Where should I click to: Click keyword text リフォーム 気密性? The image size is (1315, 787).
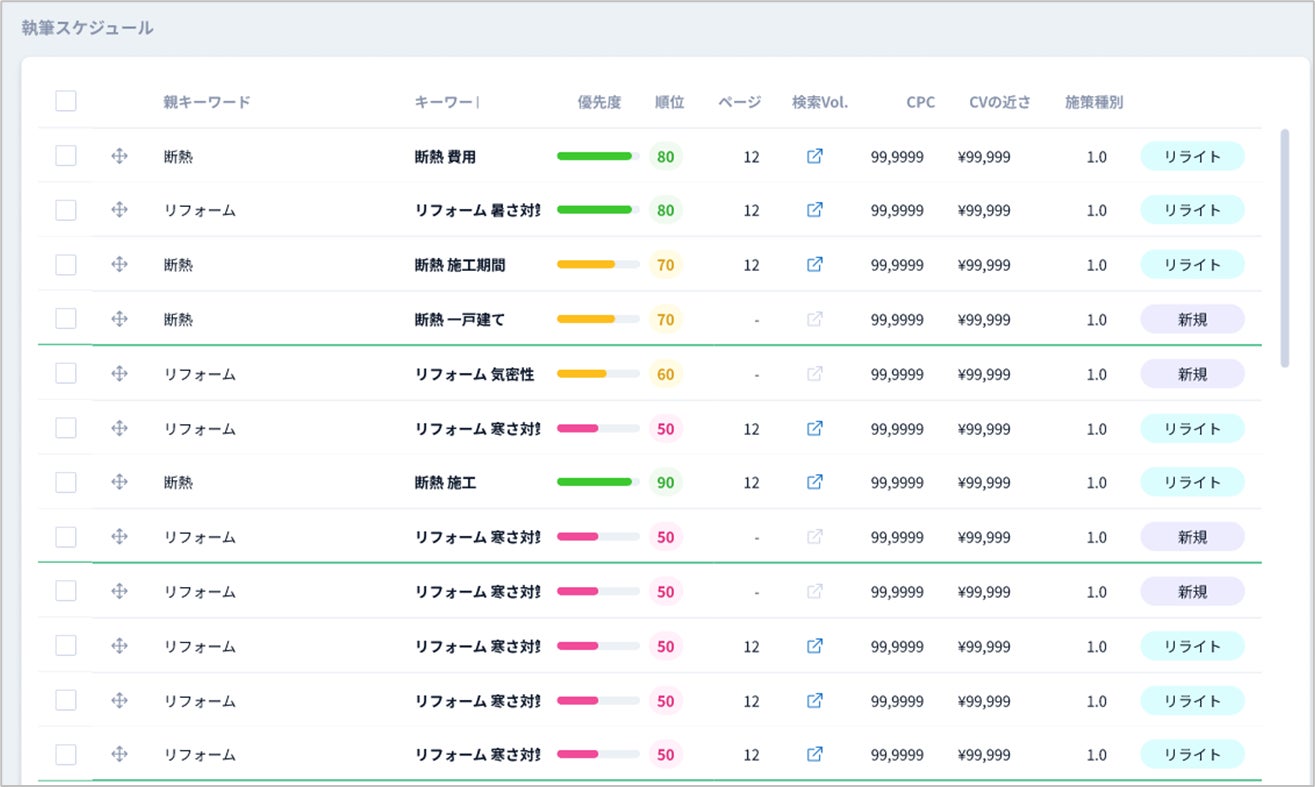(474, 374)
